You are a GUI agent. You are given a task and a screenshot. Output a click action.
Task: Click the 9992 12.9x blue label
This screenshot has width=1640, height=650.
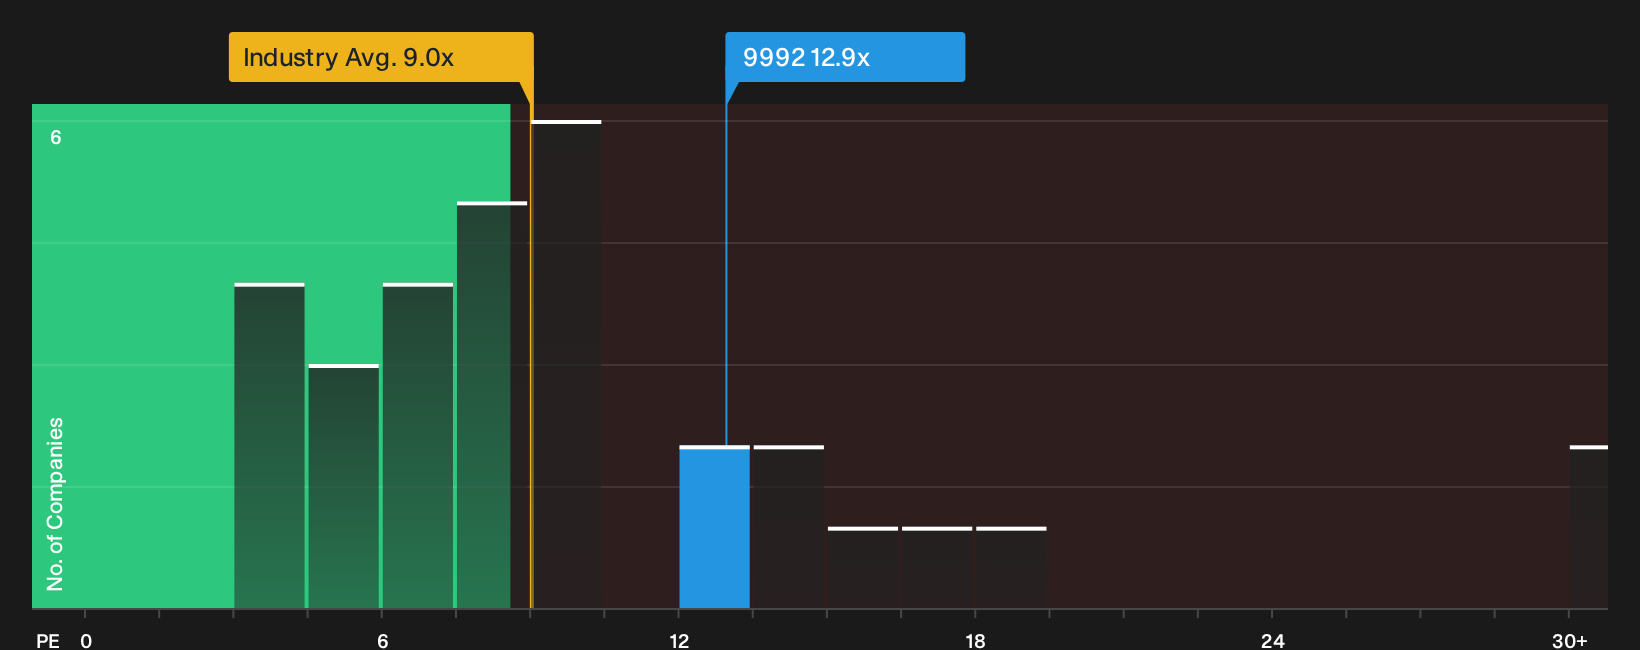click(845, 57)
